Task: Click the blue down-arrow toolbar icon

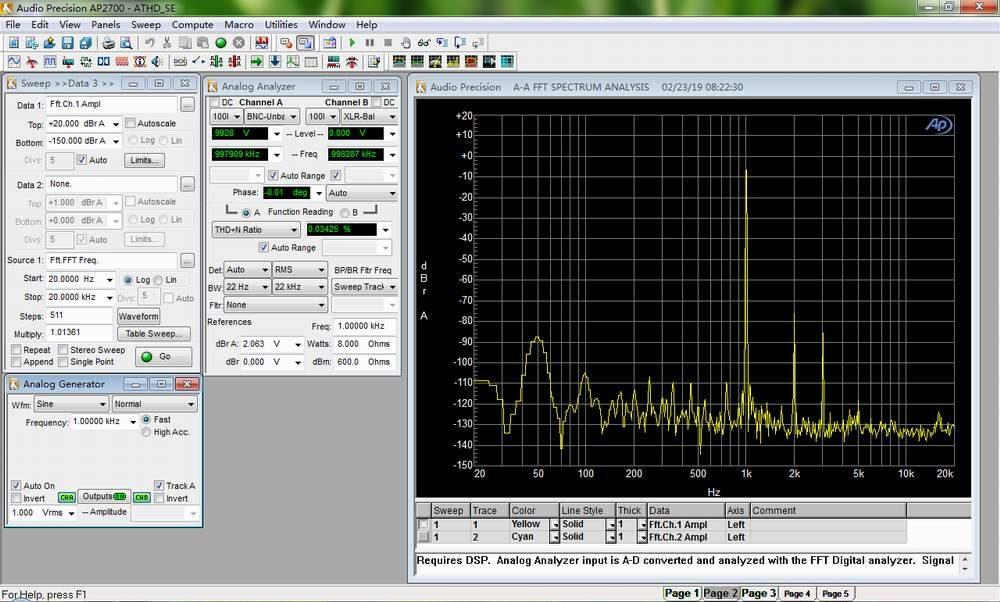Action: 275,61
